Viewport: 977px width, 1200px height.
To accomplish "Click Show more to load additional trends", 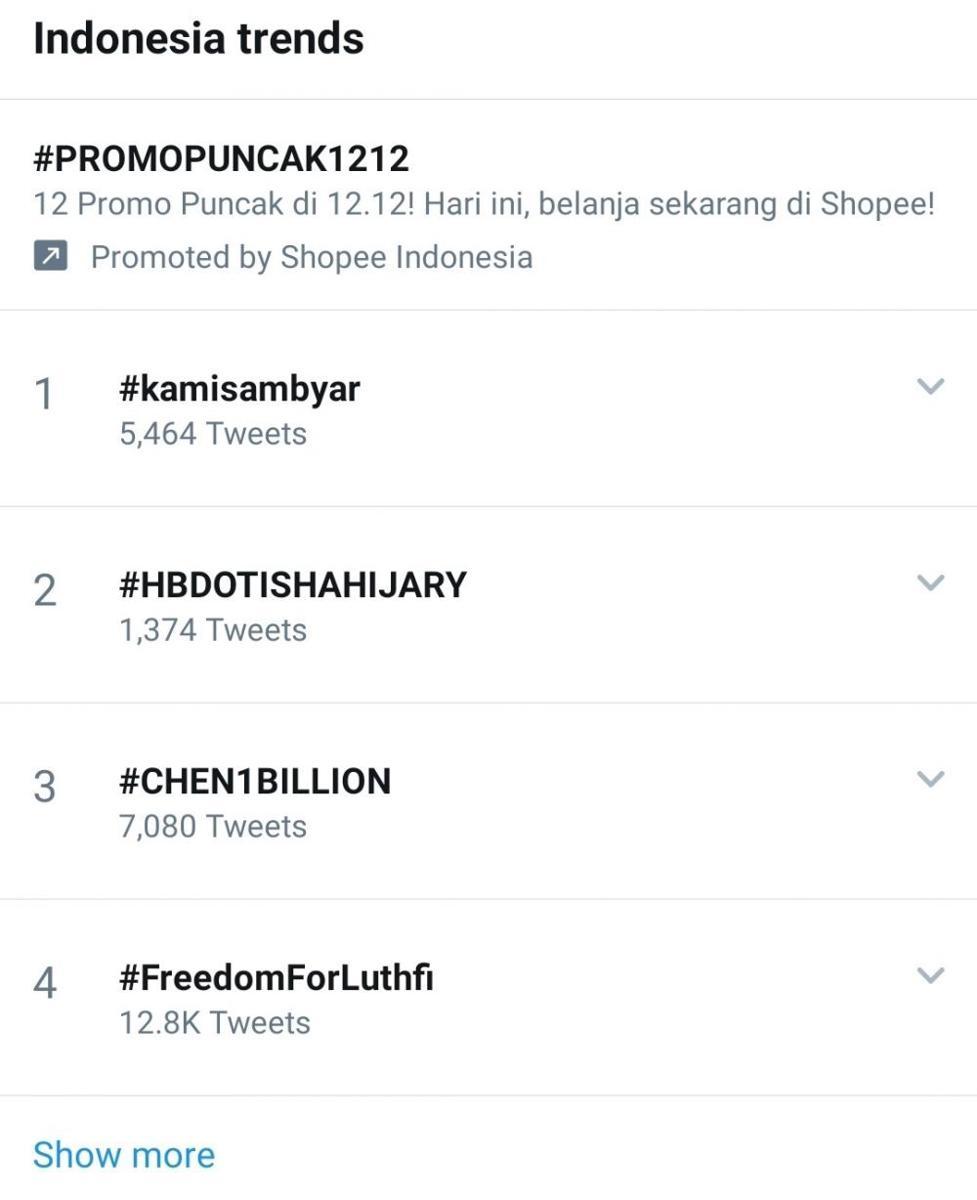I will coord(124,1154).
